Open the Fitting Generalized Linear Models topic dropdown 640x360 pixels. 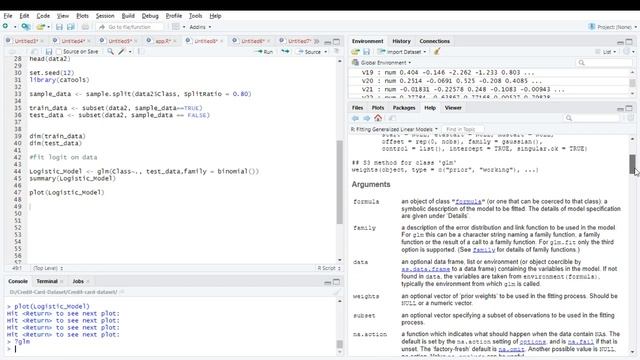[x=394, y=129]
